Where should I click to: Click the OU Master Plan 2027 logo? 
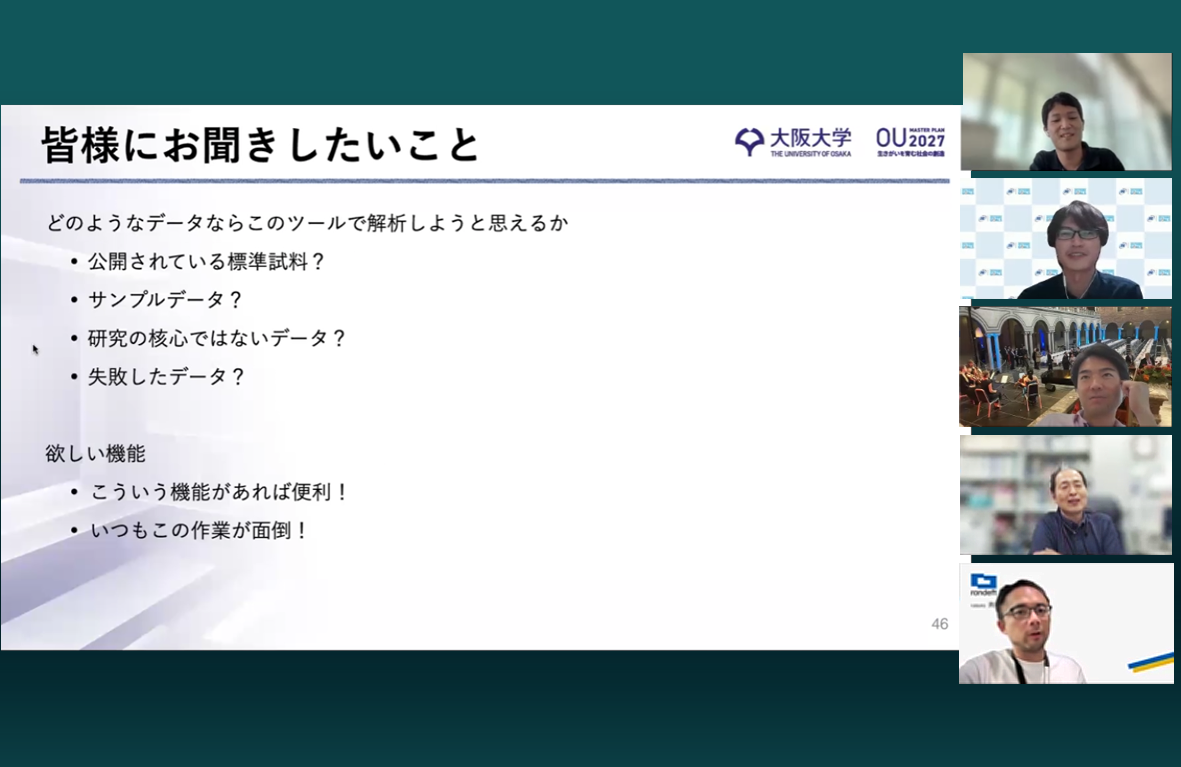point(910,142)
